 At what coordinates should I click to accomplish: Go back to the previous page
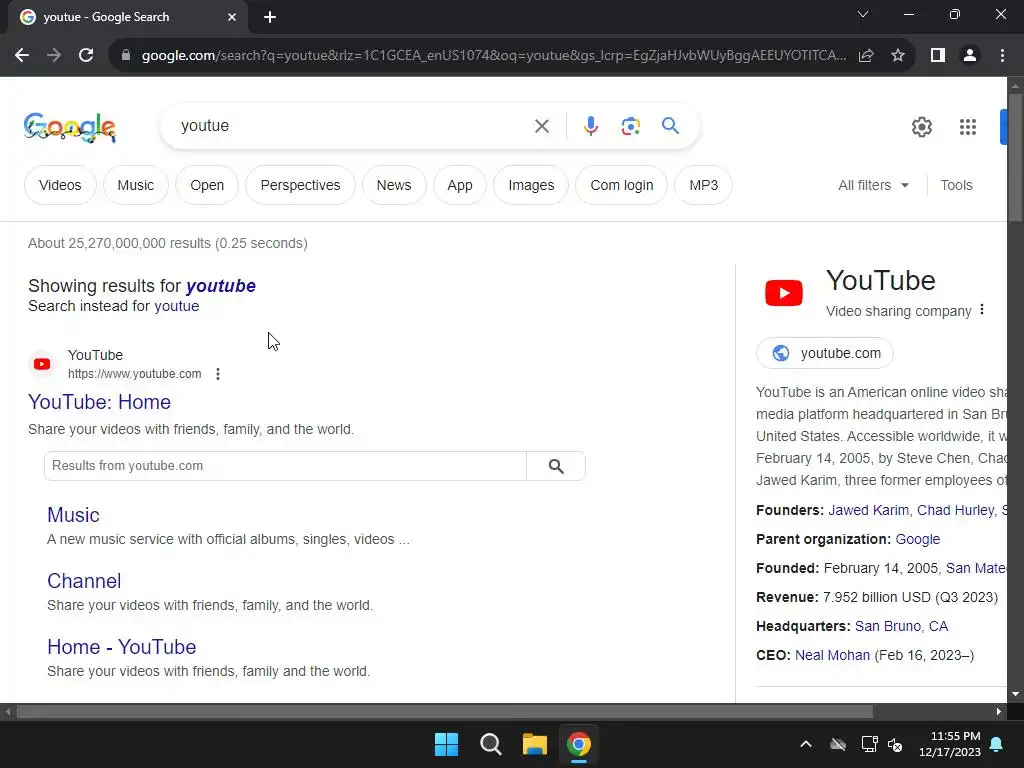pyautogui.click(x=22, y=56)
